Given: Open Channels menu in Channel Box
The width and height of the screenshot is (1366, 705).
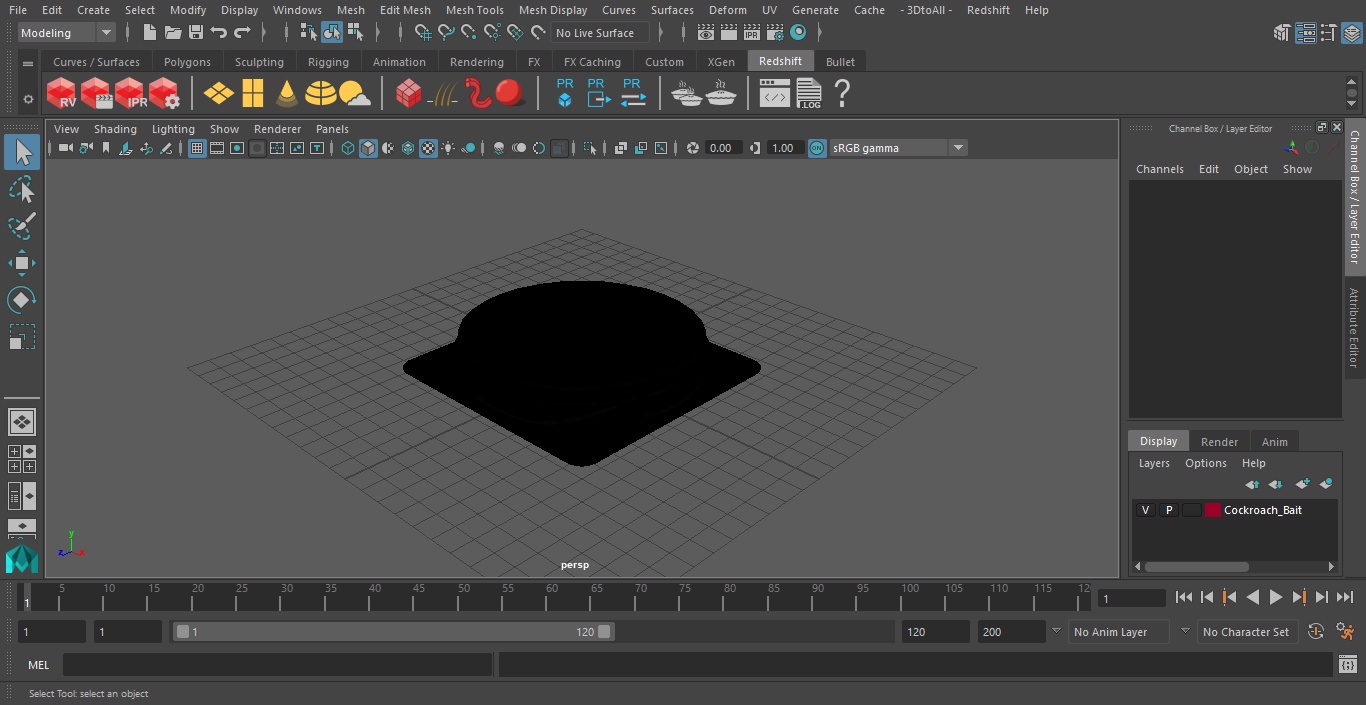Looking at the screenshot, I should tap(1159, 169).
